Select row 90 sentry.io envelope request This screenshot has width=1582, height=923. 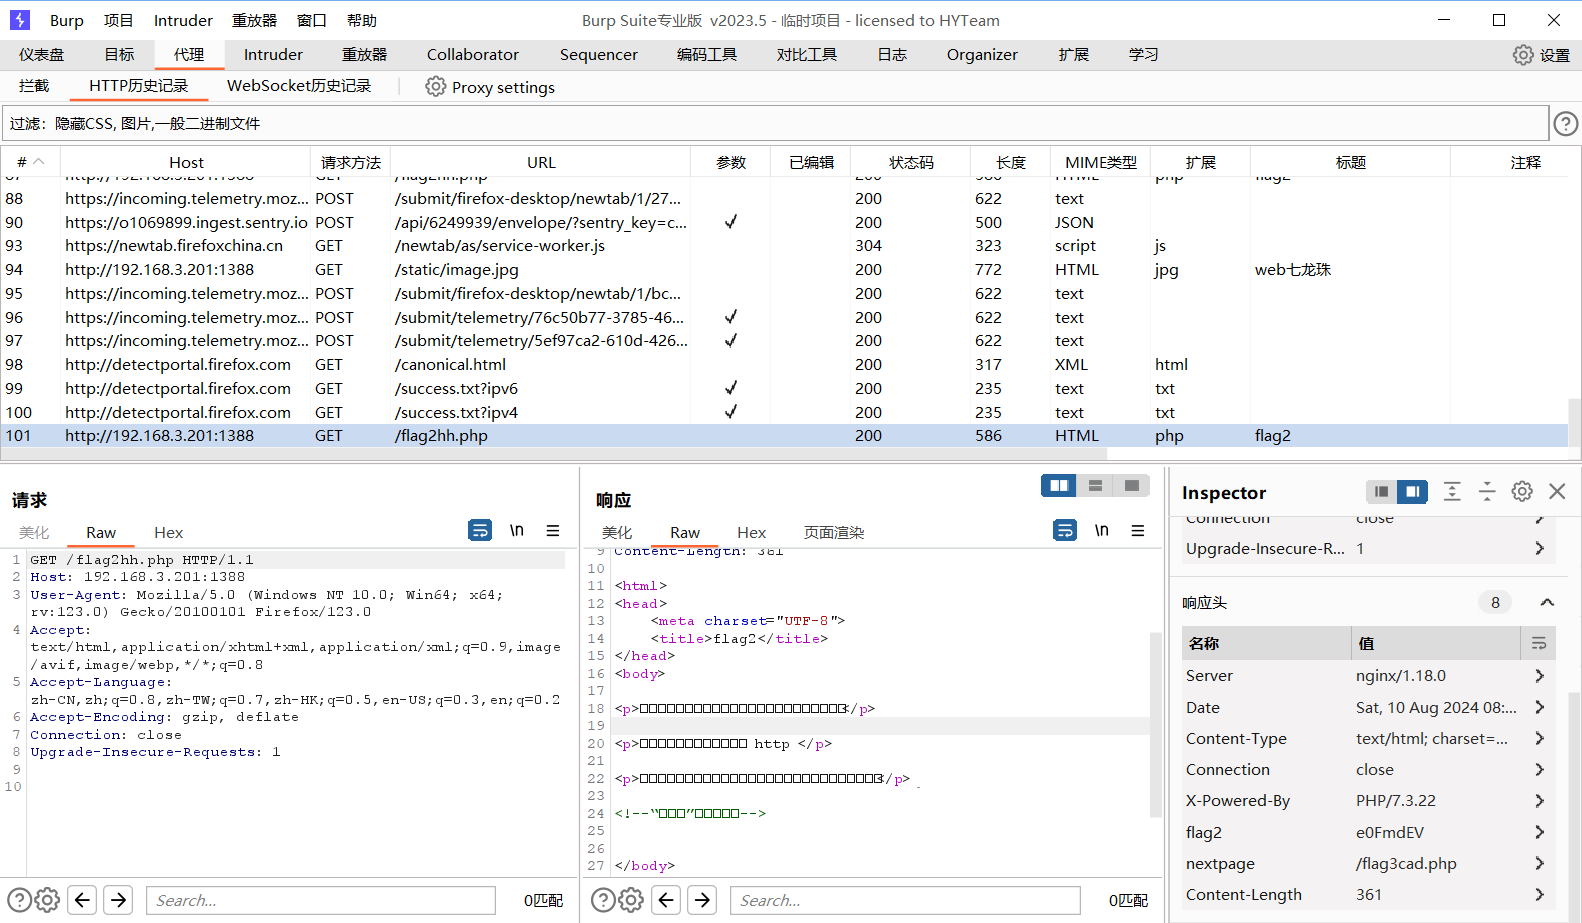784,222
